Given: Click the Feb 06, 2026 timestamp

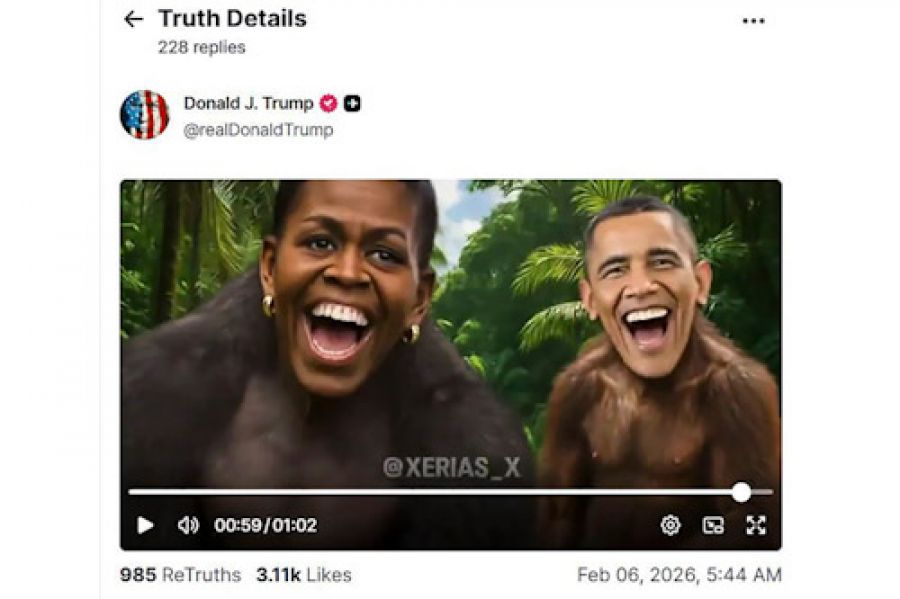Looking at the screenshot, I should point(679,575).
